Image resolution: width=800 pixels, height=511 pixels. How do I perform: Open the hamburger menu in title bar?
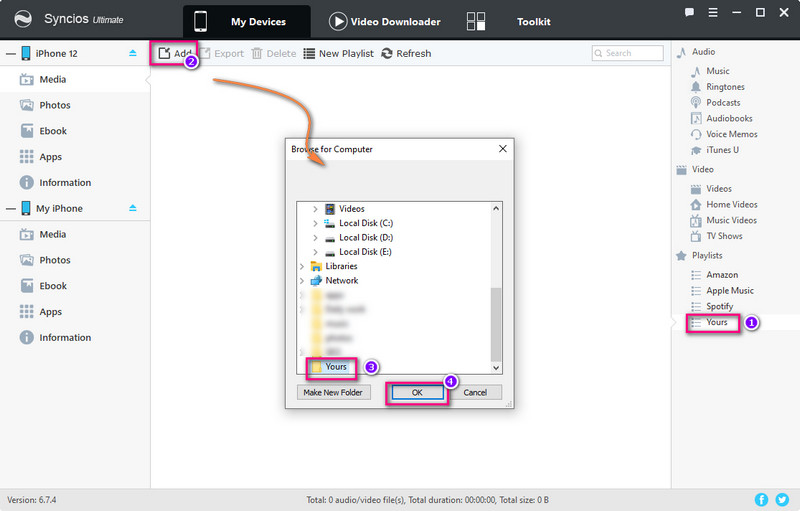pos(713,12)
